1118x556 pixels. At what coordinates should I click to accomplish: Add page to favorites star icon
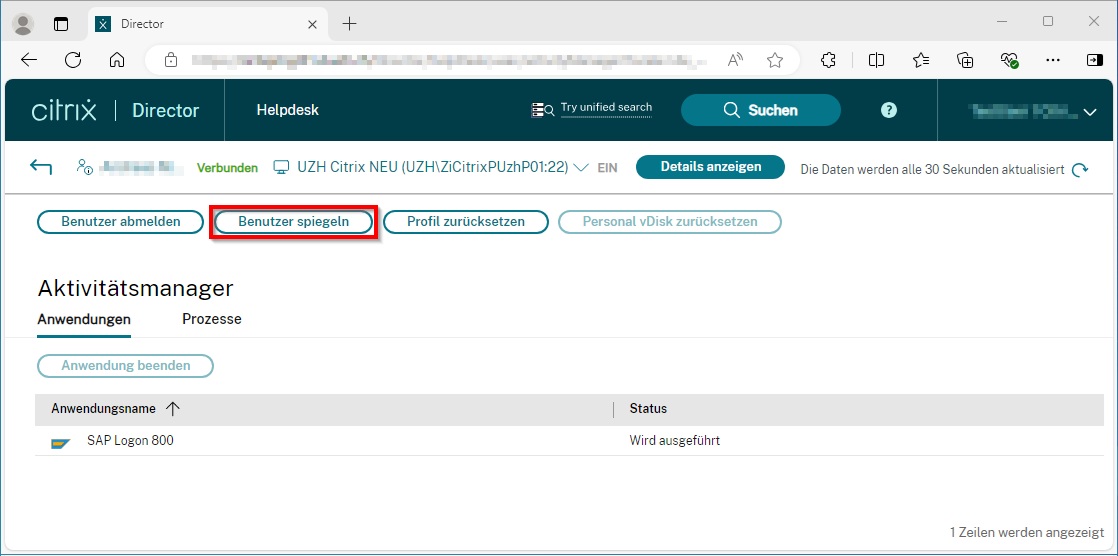tap(775, 60)
